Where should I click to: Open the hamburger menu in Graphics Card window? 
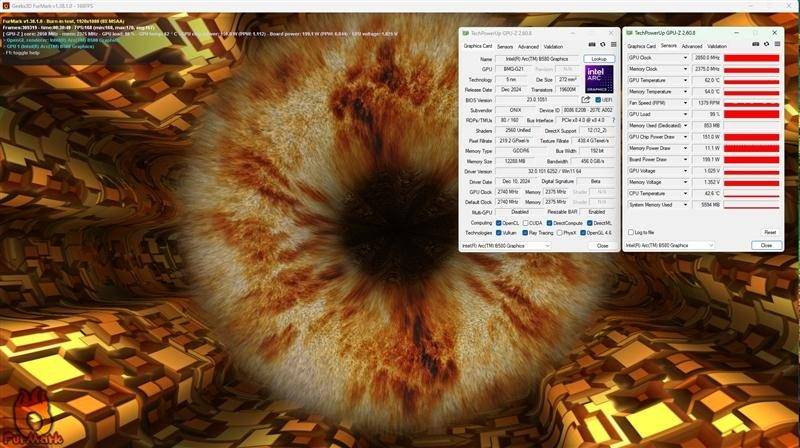tap(614, 44)
